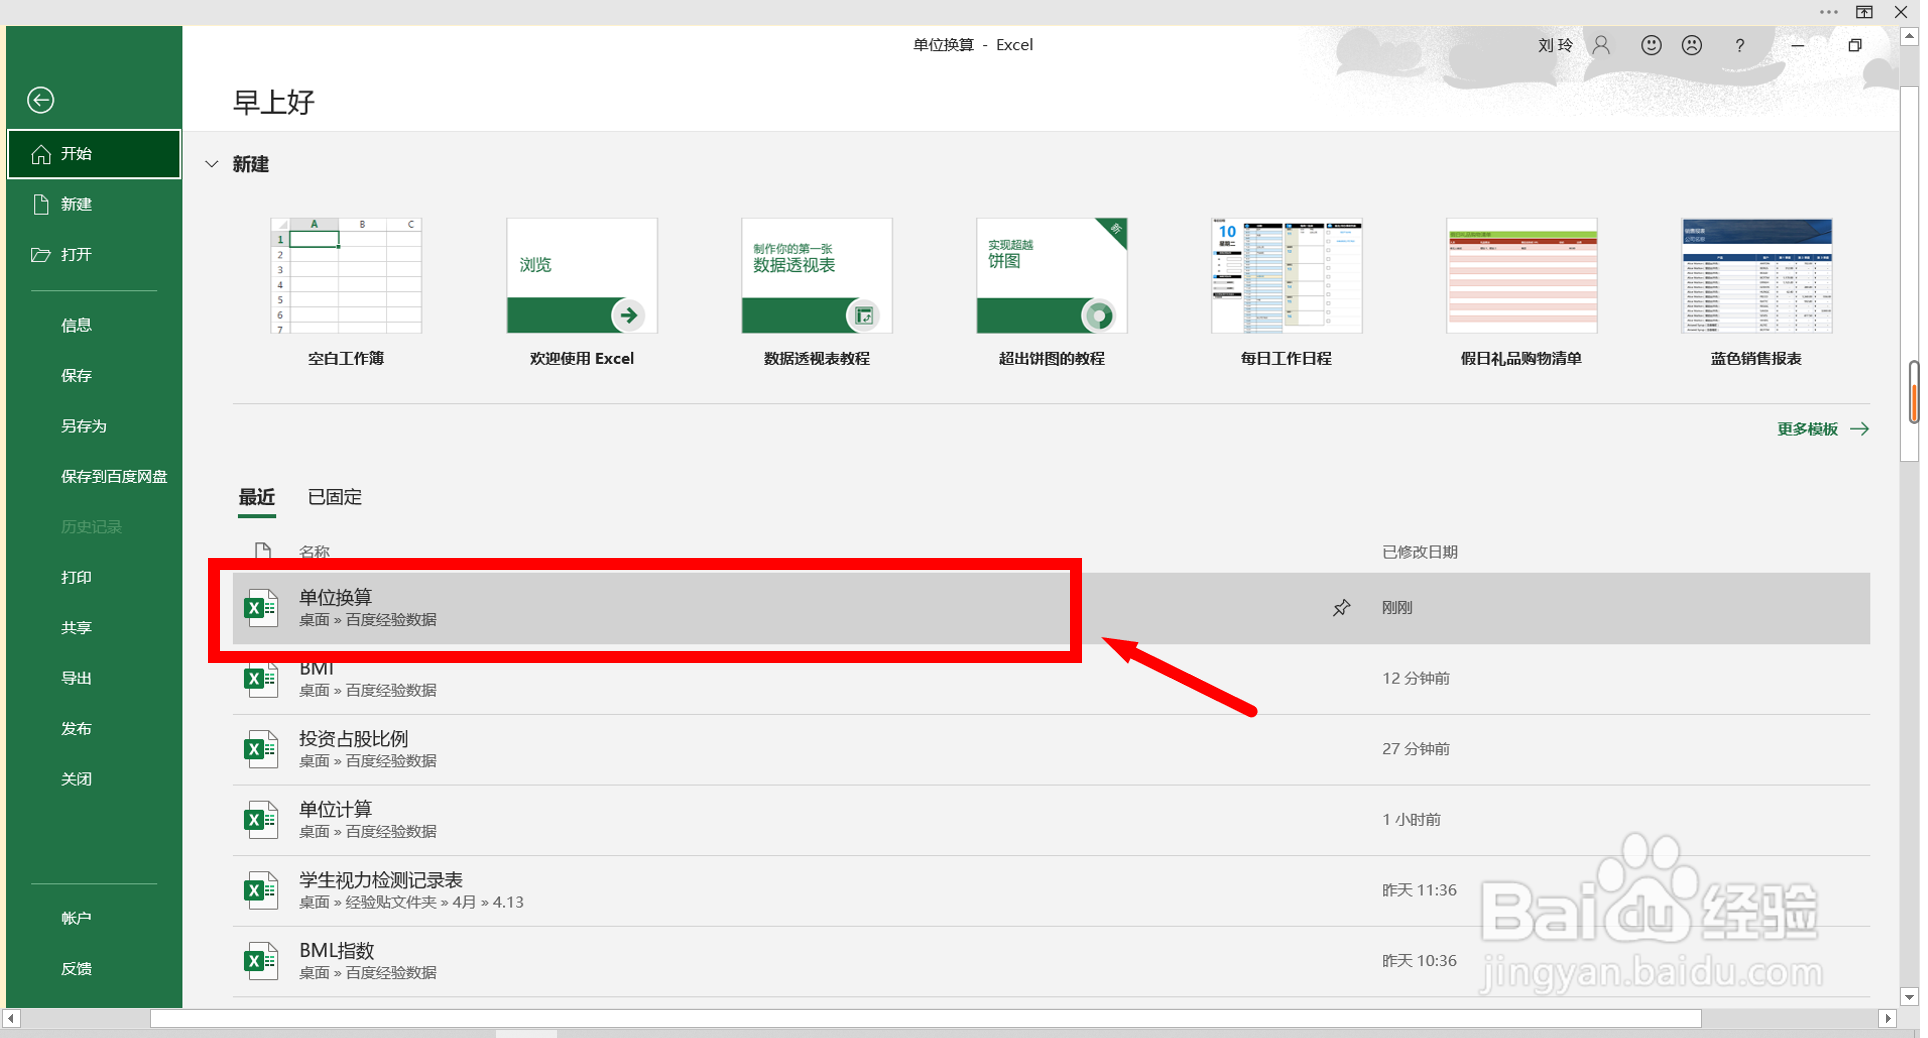Click the horizontal scrollbar right arrow
This screenshot has height=1038, width=1928.
point(1887,1018)
